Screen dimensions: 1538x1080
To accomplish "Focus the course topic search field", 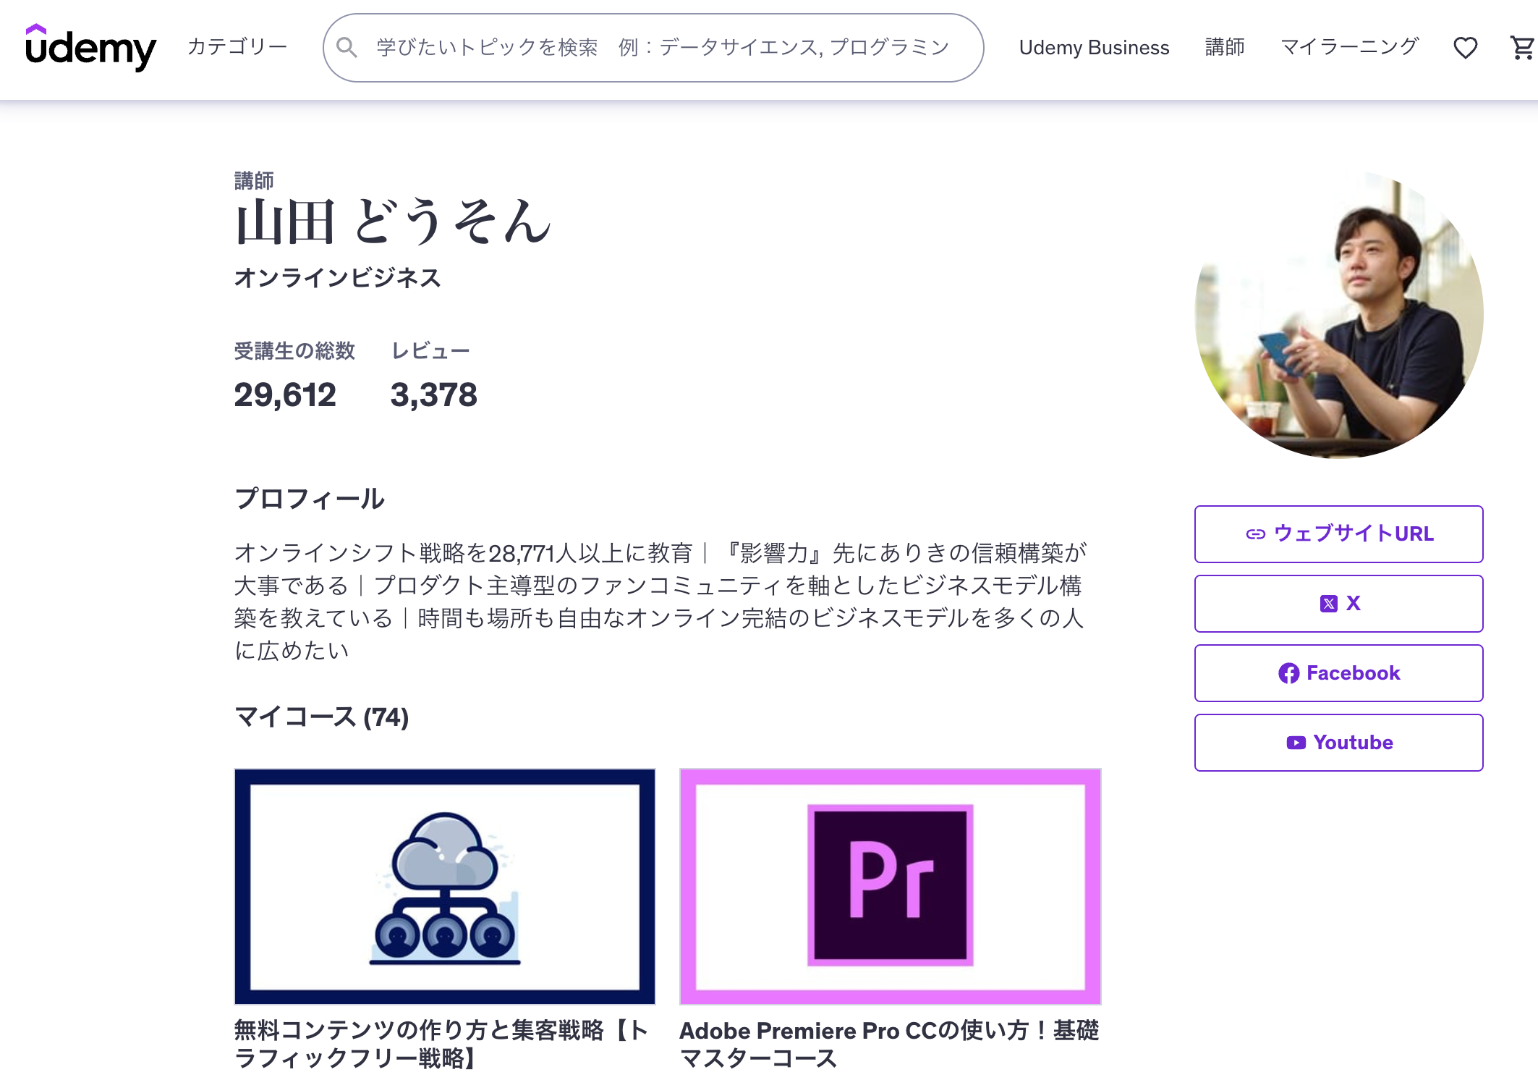I will click(653, 47).
